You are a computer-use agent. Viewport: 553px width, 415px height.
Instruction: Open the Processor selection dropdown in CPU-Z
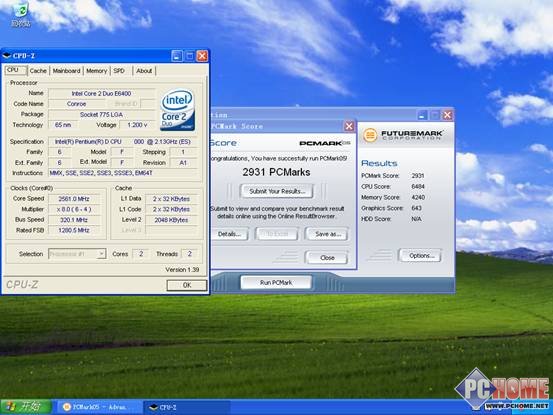[77, 254]
